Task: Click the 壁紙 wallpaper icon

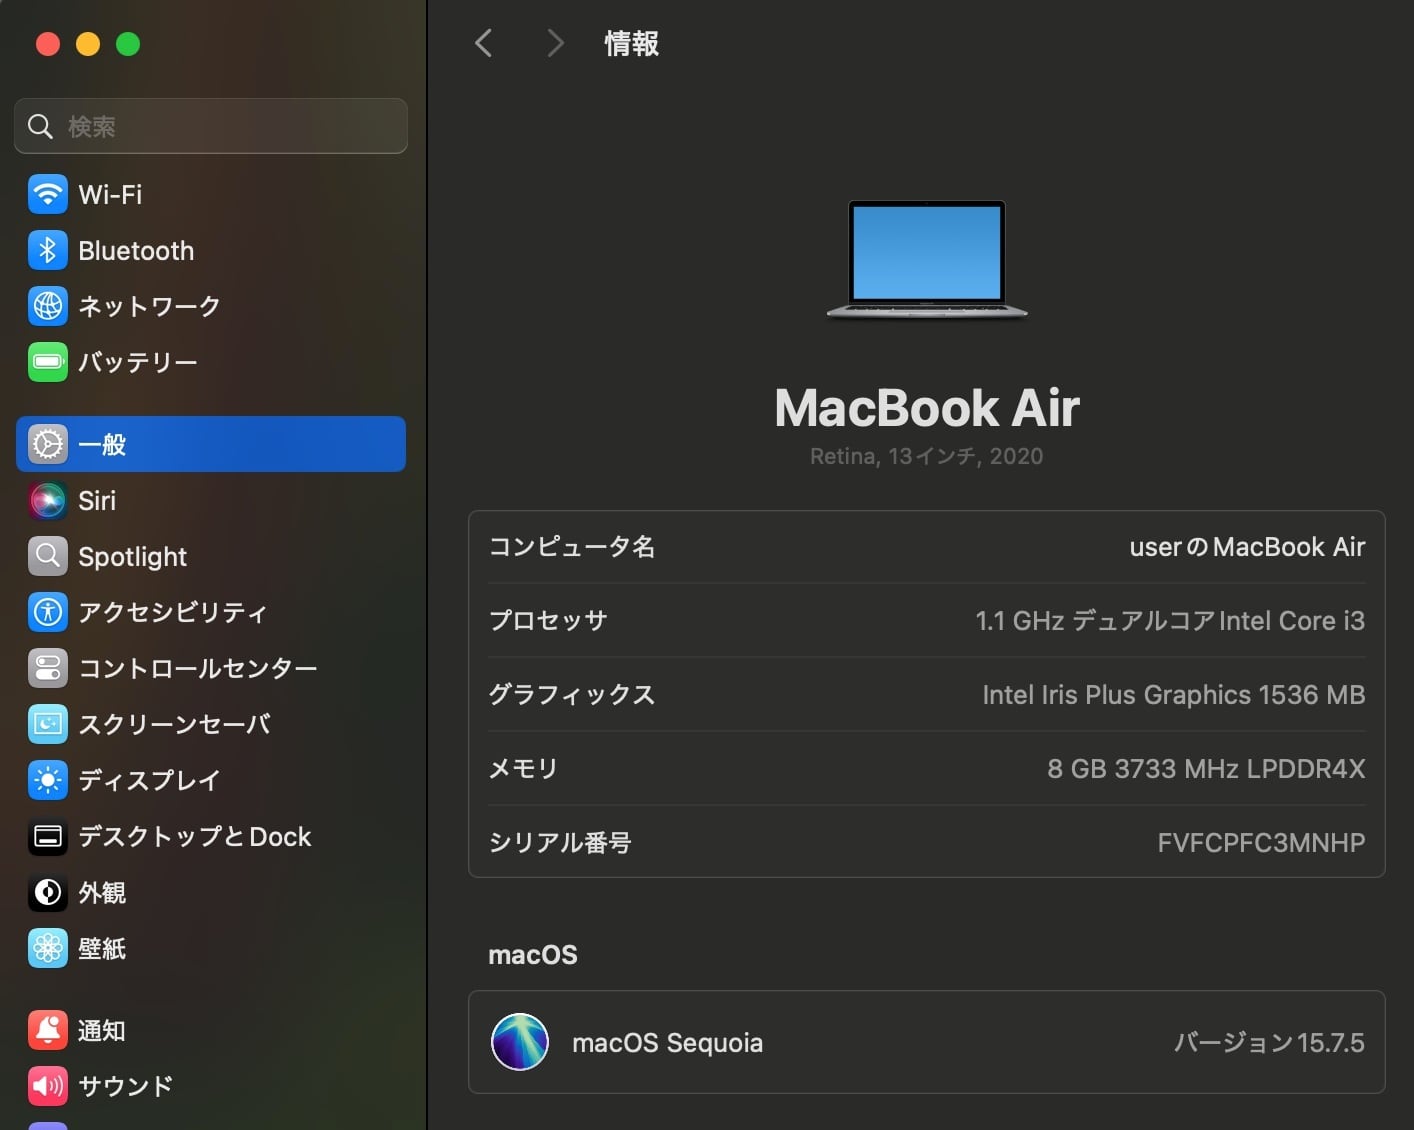Action: pos(48,948)
